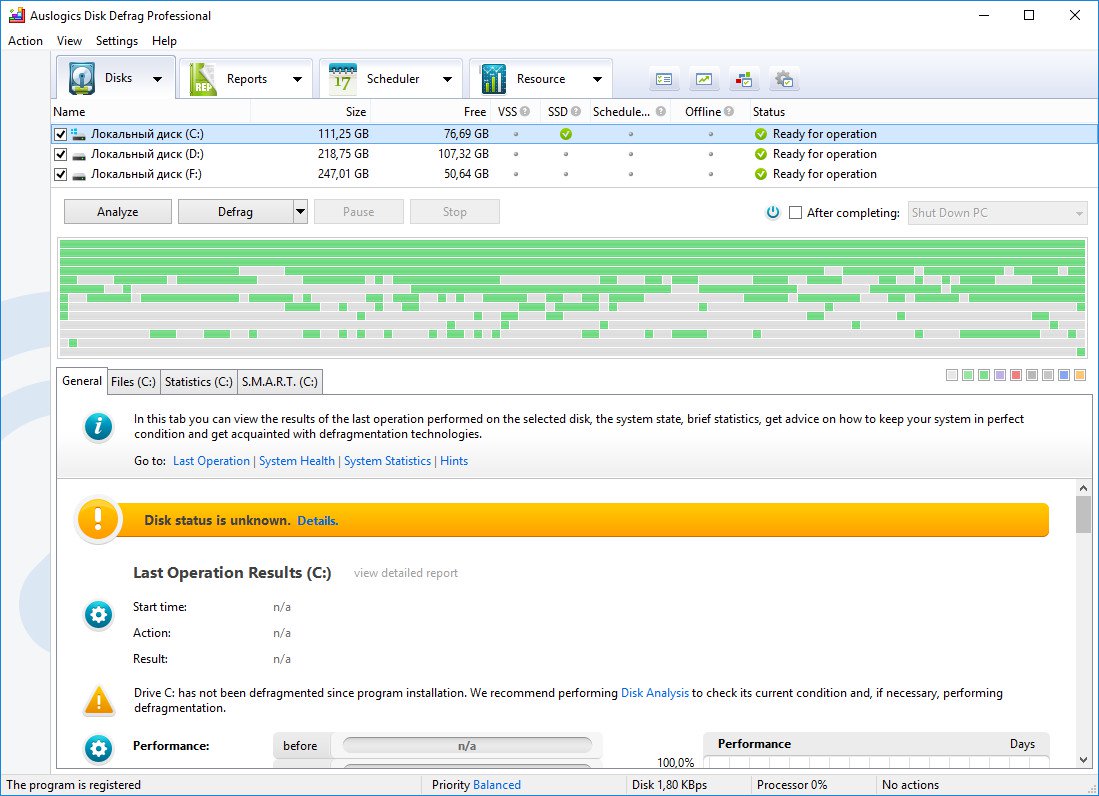Click the SSD column help icon
1099x796 pixels.
point(575,111)
